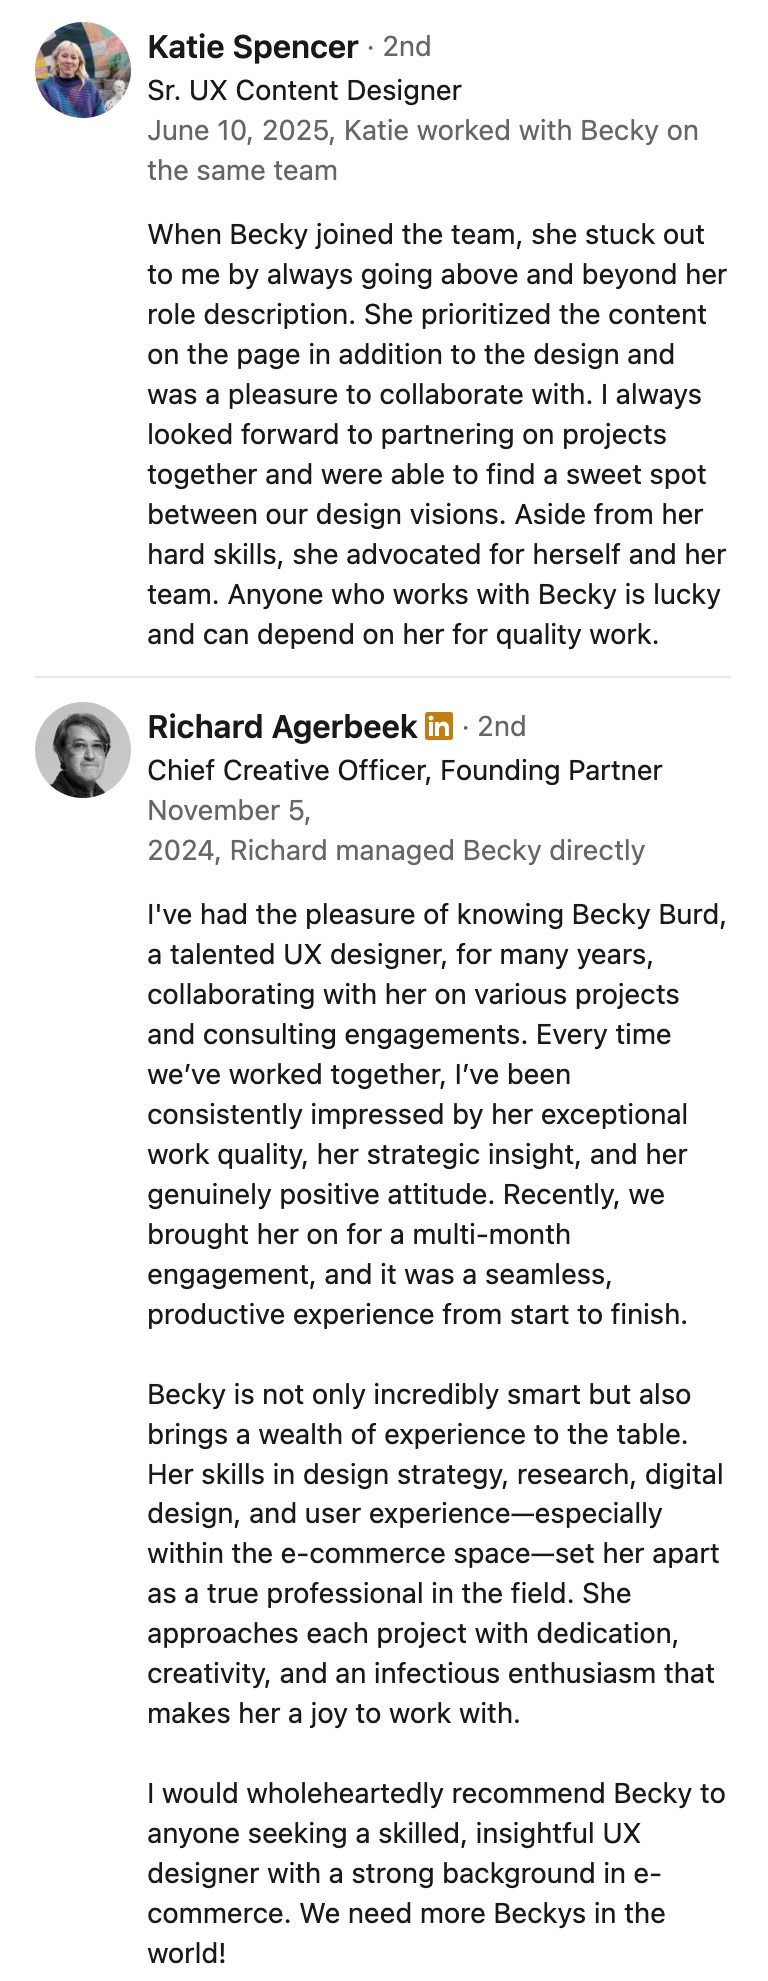Click "the same team" relationship text
768x1981 pixels.
(242, 171)
